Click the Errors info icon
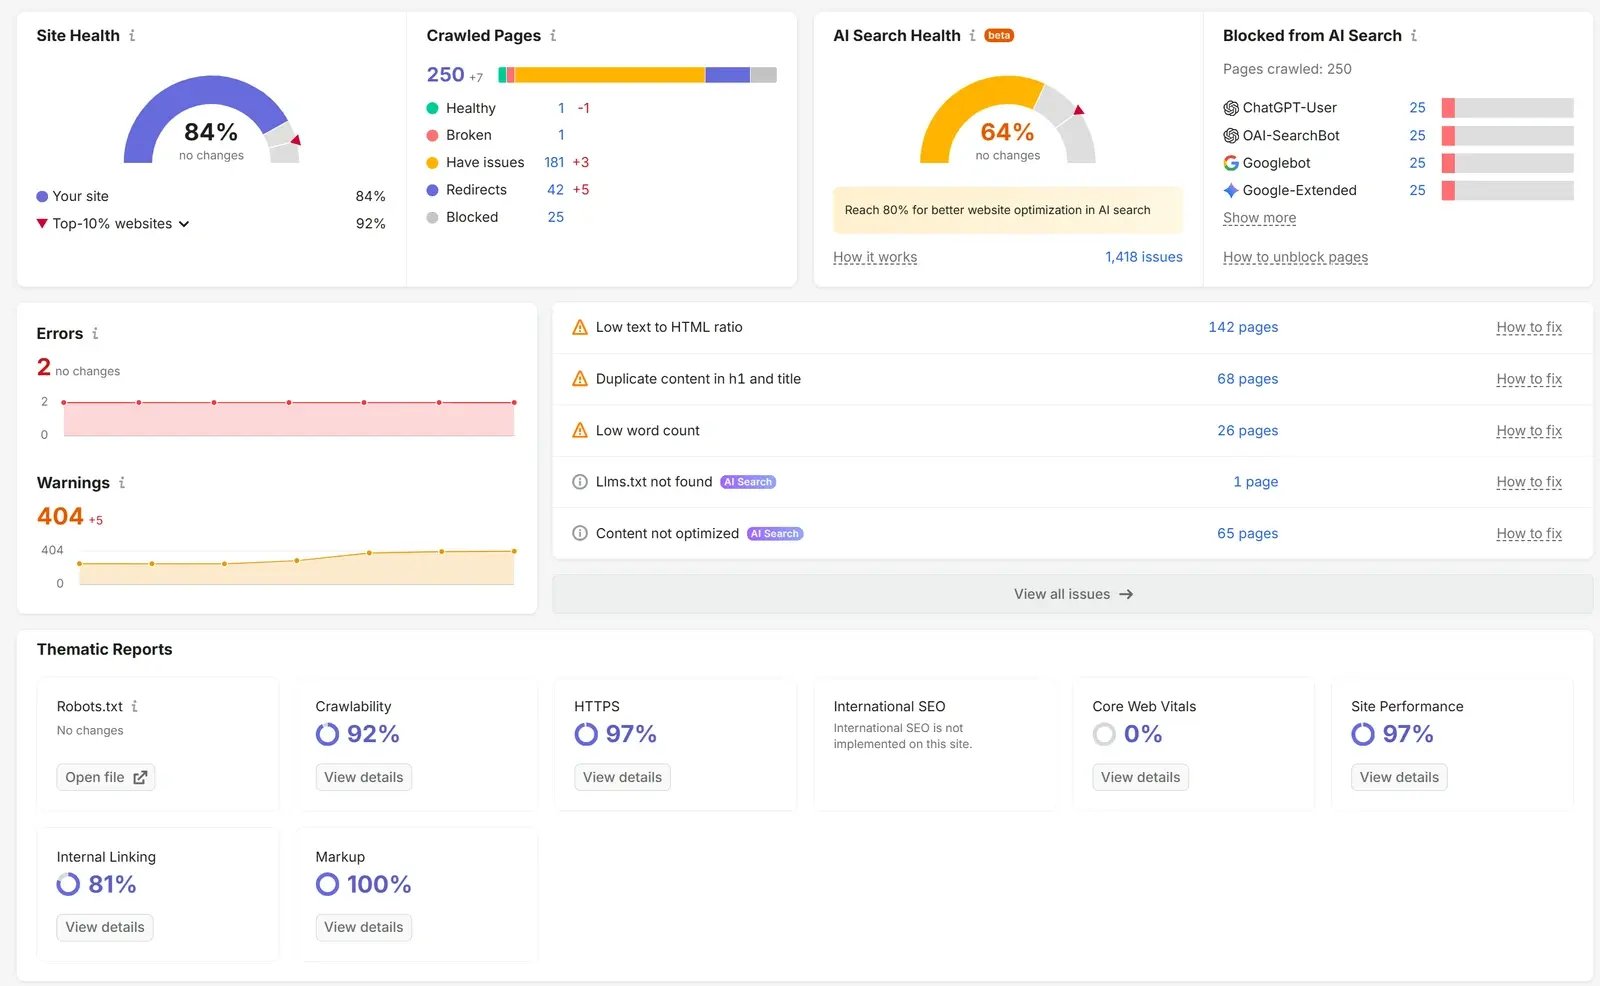This screenshot has width=1600, height=986. tap(95, 333)
